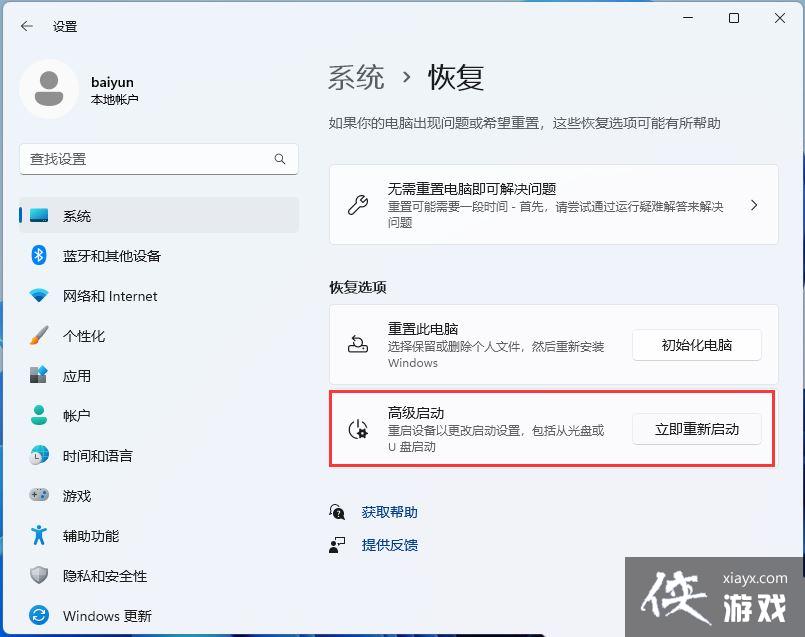Click the 立即重新启动 button

[x=696, y=429]
